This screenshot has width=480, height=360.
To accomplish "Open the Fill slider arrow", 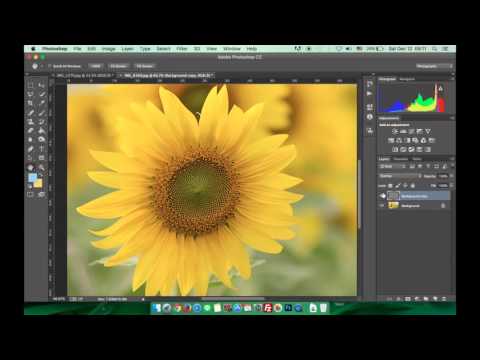I will [x=451, y=185].
